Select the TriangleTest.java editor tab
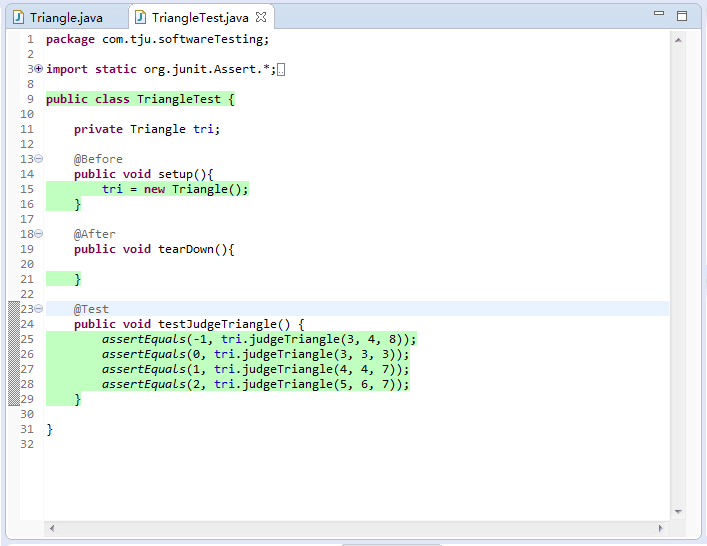This screenshot has width=707, height=546. pyautogui.click(x=200, y=18)
